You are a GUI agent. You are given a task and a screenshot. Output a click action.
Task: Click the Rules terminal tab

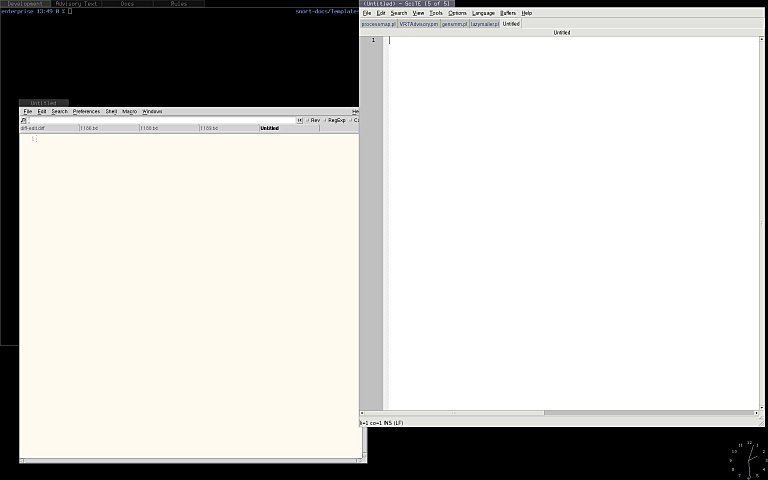(x=179, y=3)
